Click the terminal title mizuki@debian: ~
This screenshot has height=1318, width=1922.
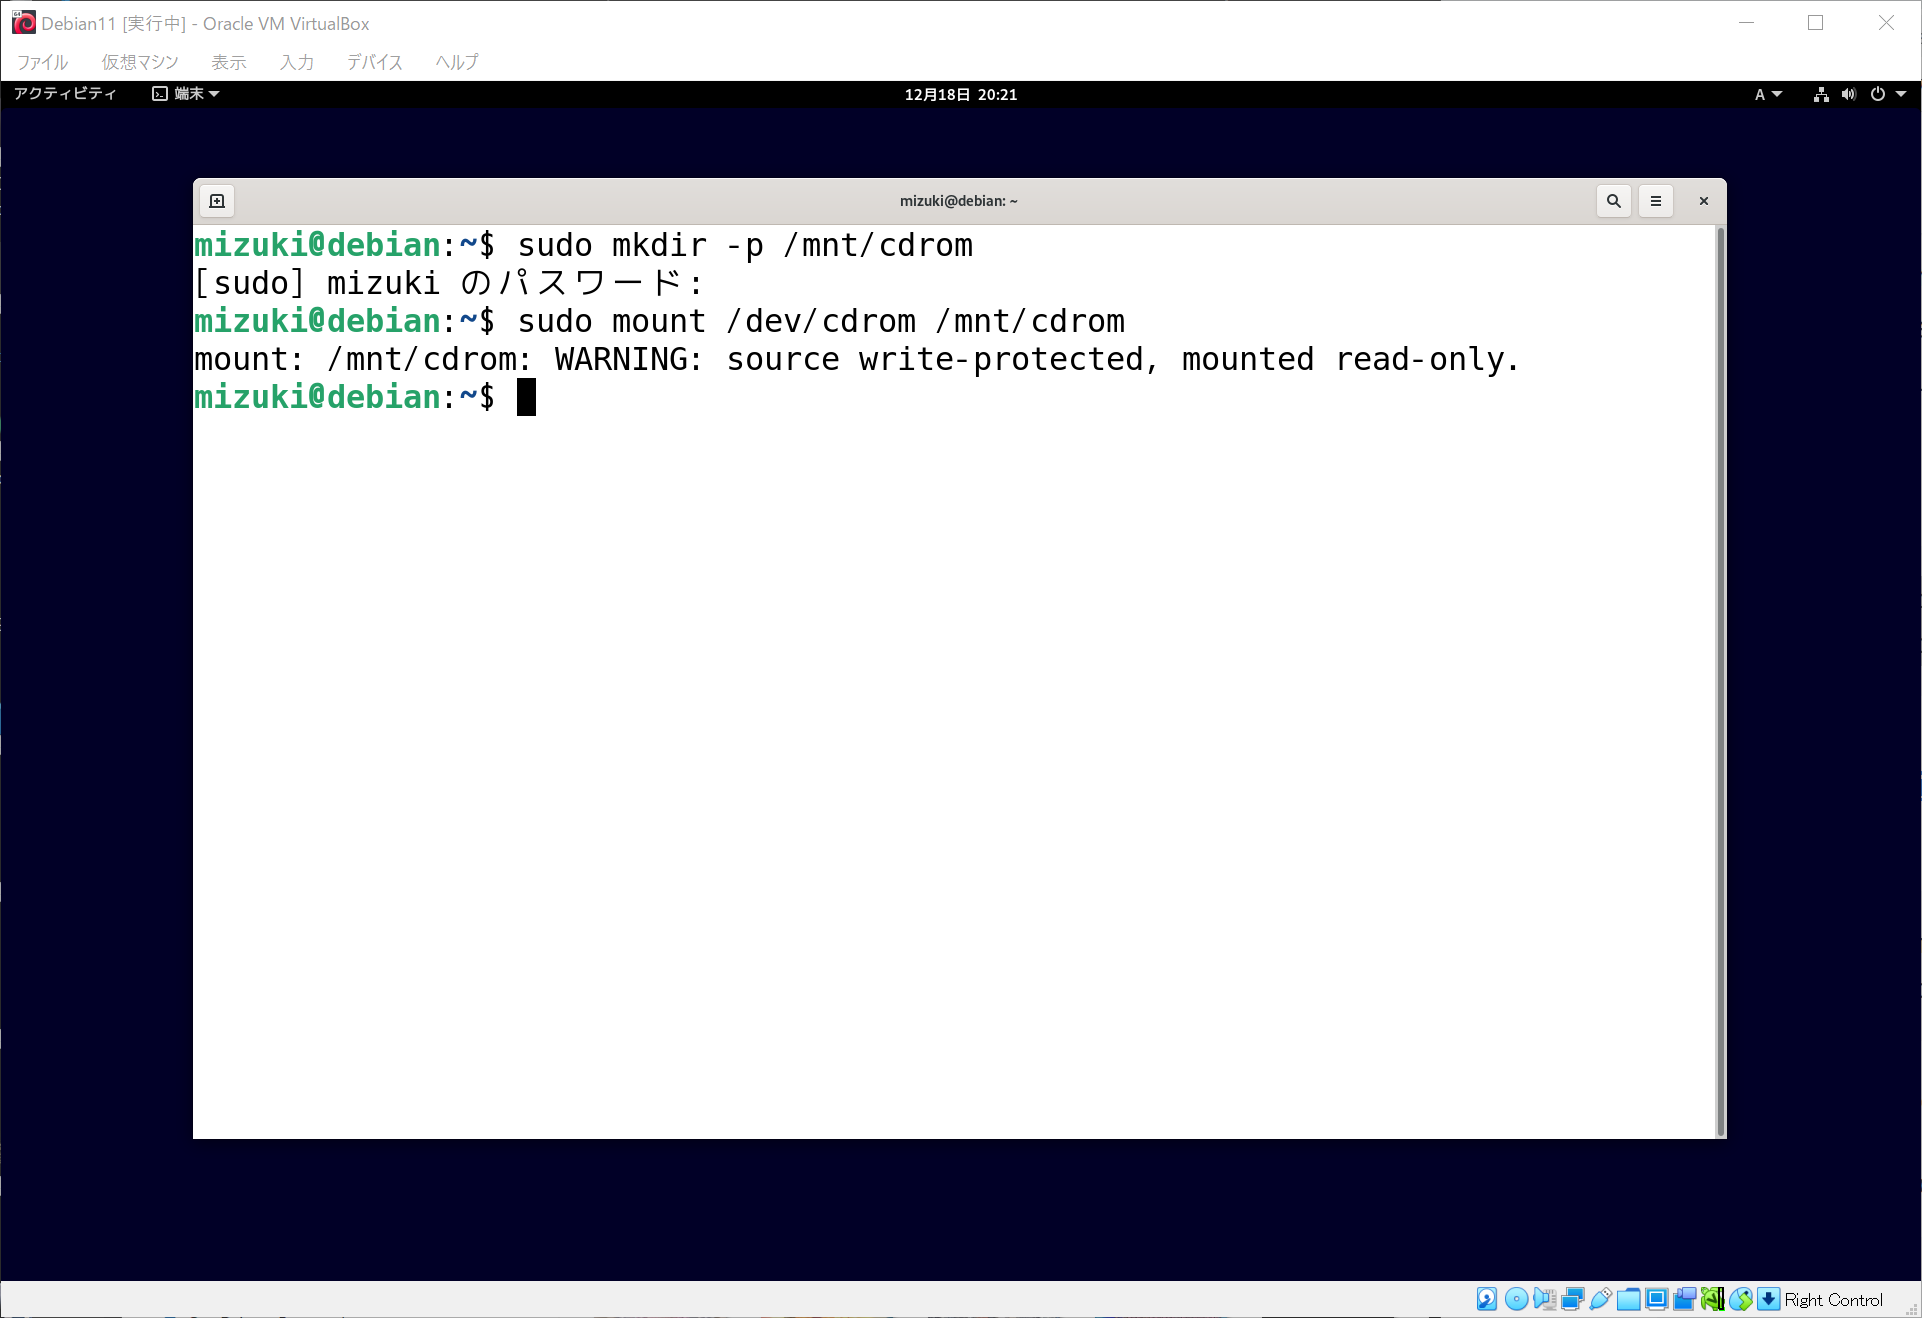coord(958,201)
